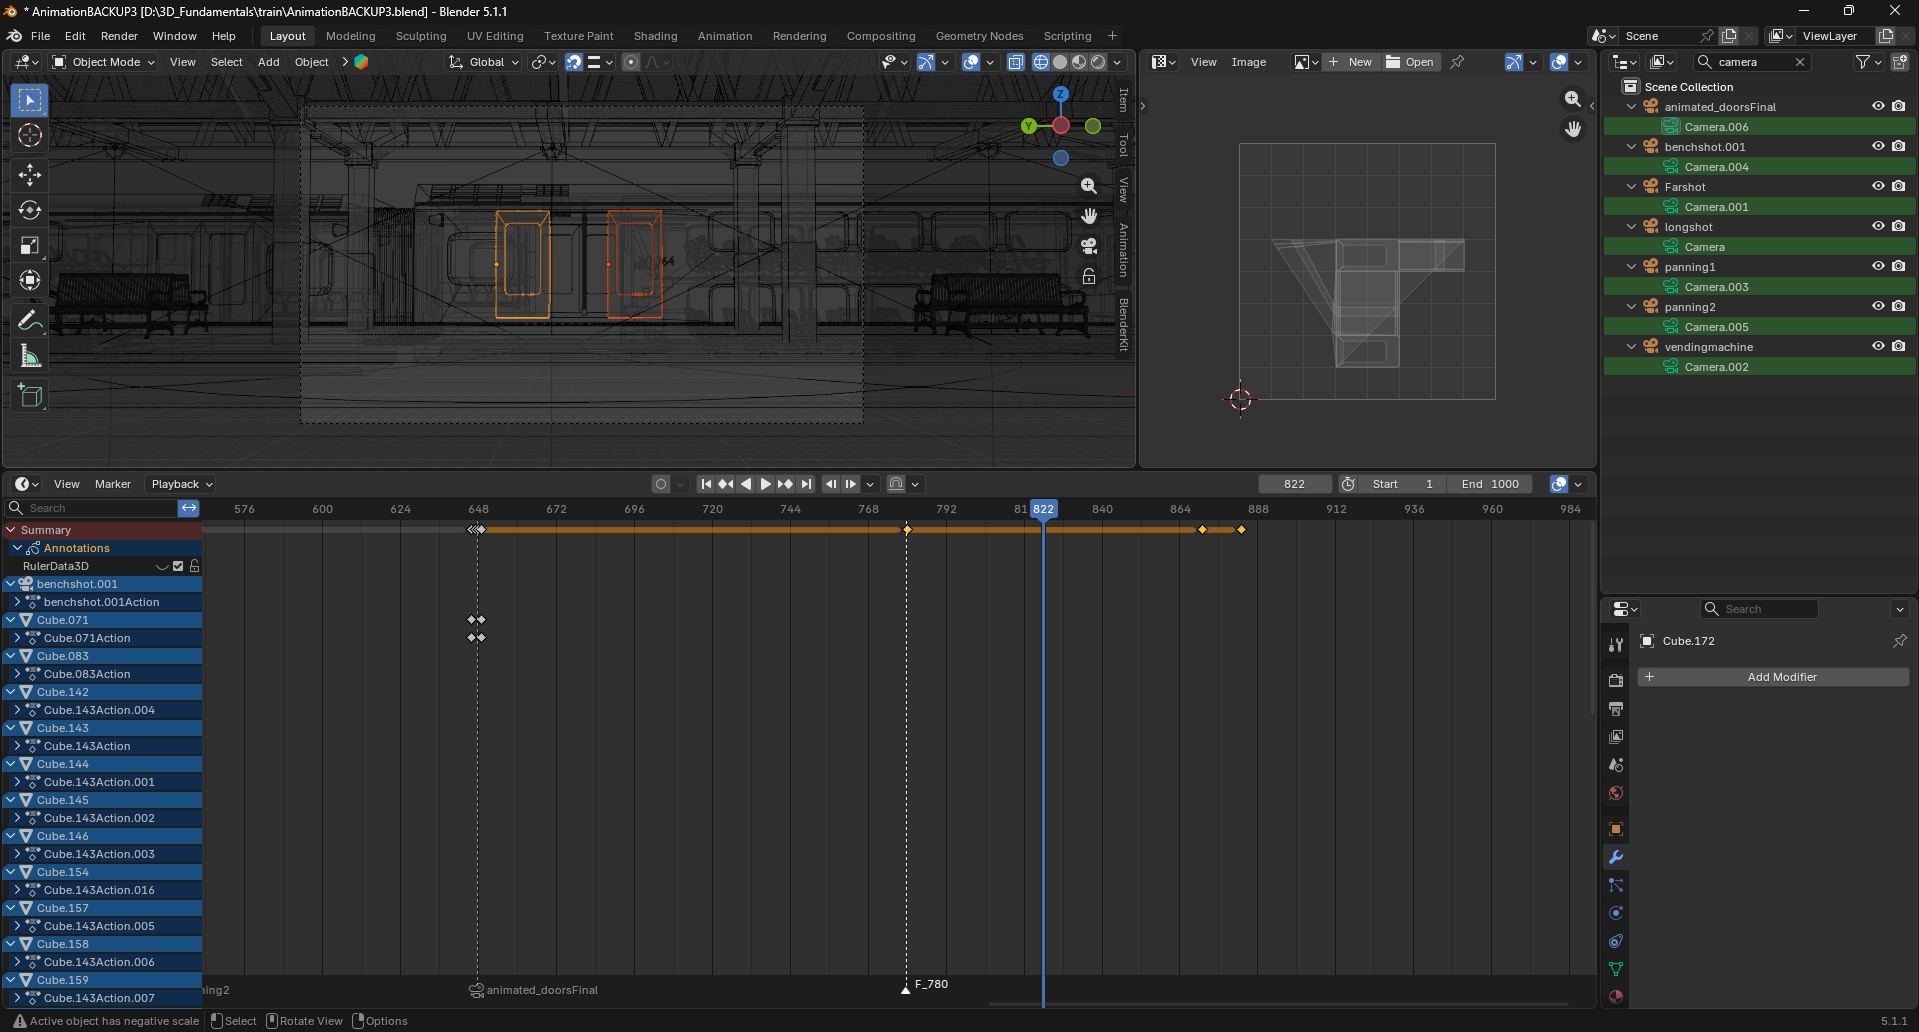Open the Render menu
This screenshot has width=1919, height=1032.
(119, 36)
